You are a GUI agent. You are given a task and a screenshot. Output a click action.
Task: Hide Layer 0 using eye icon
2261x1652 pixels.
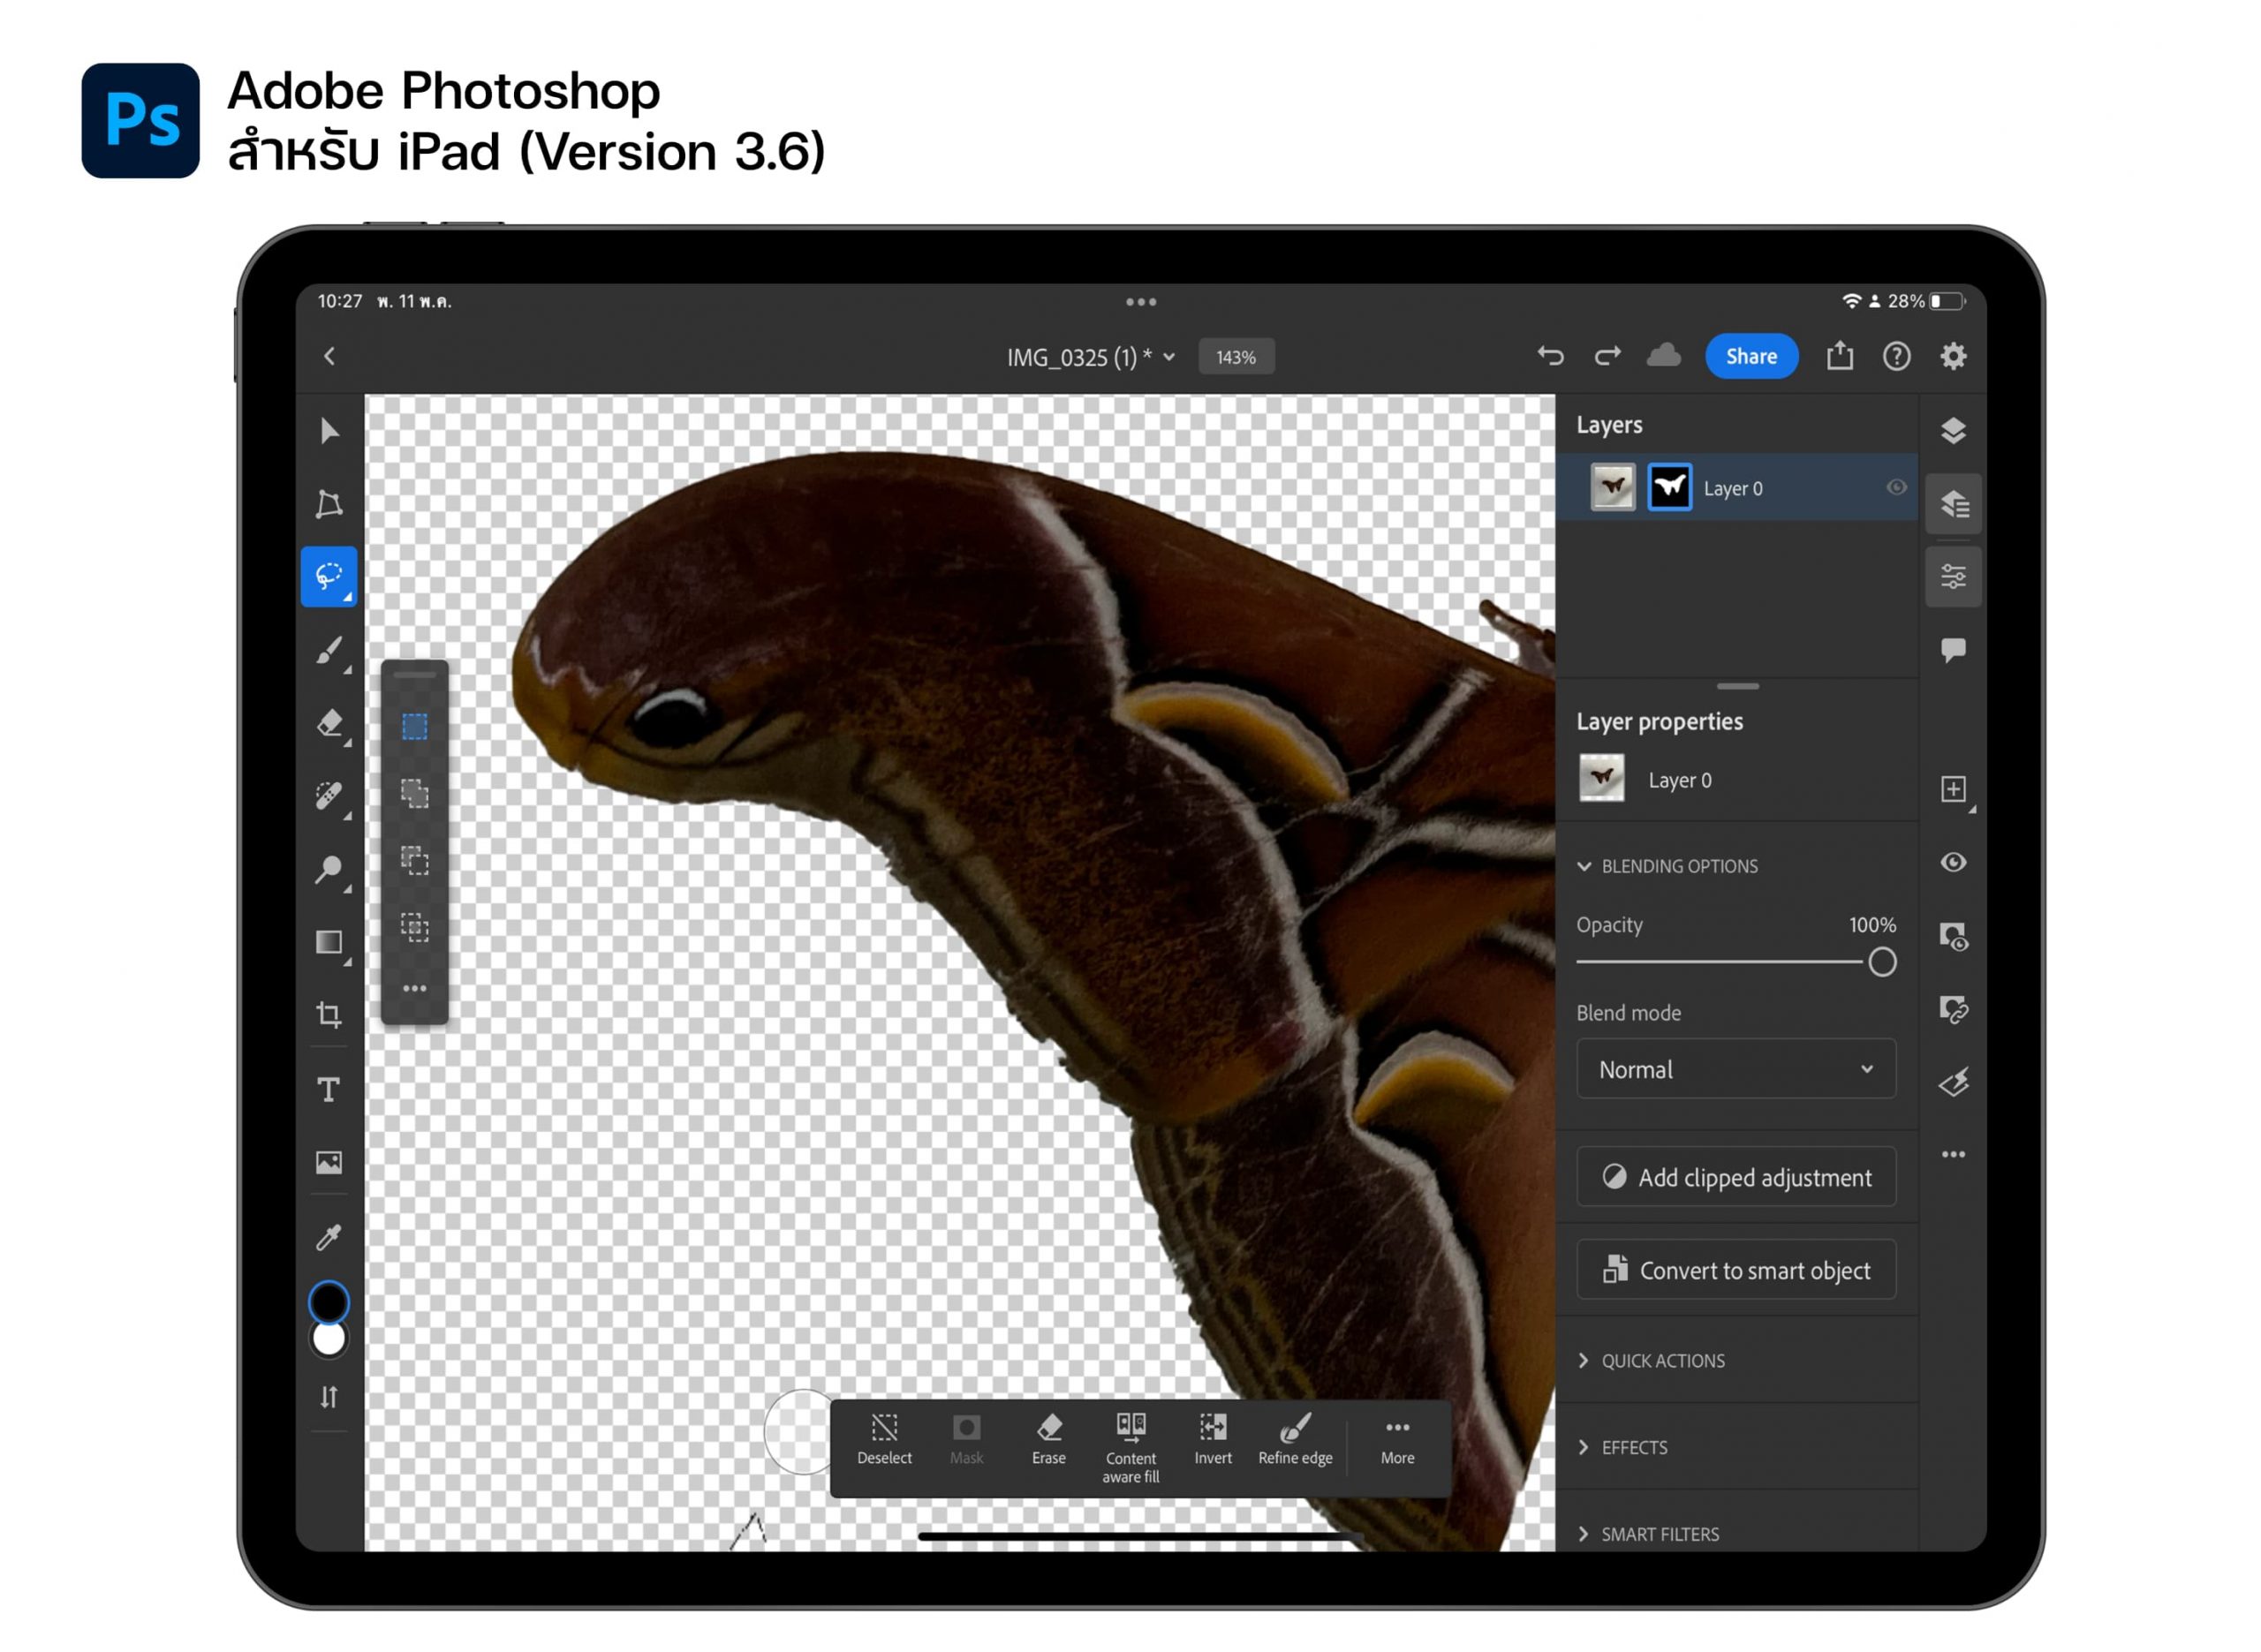pos(1896,488)
